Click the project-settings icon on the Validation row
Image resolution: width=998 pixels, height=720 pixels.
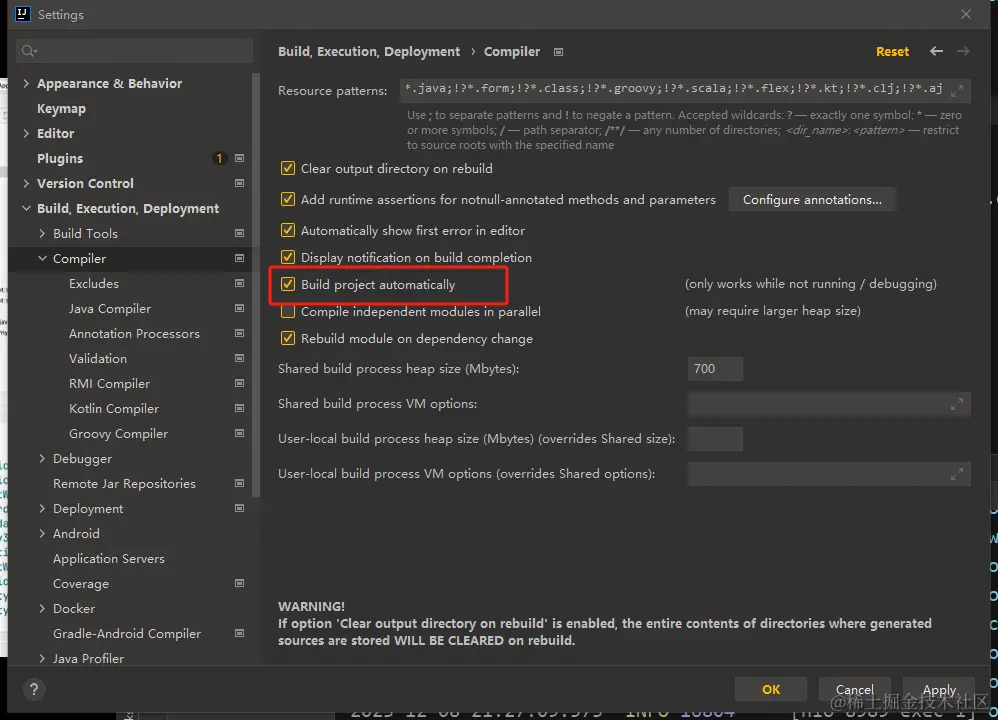click(x=239, y=358)
